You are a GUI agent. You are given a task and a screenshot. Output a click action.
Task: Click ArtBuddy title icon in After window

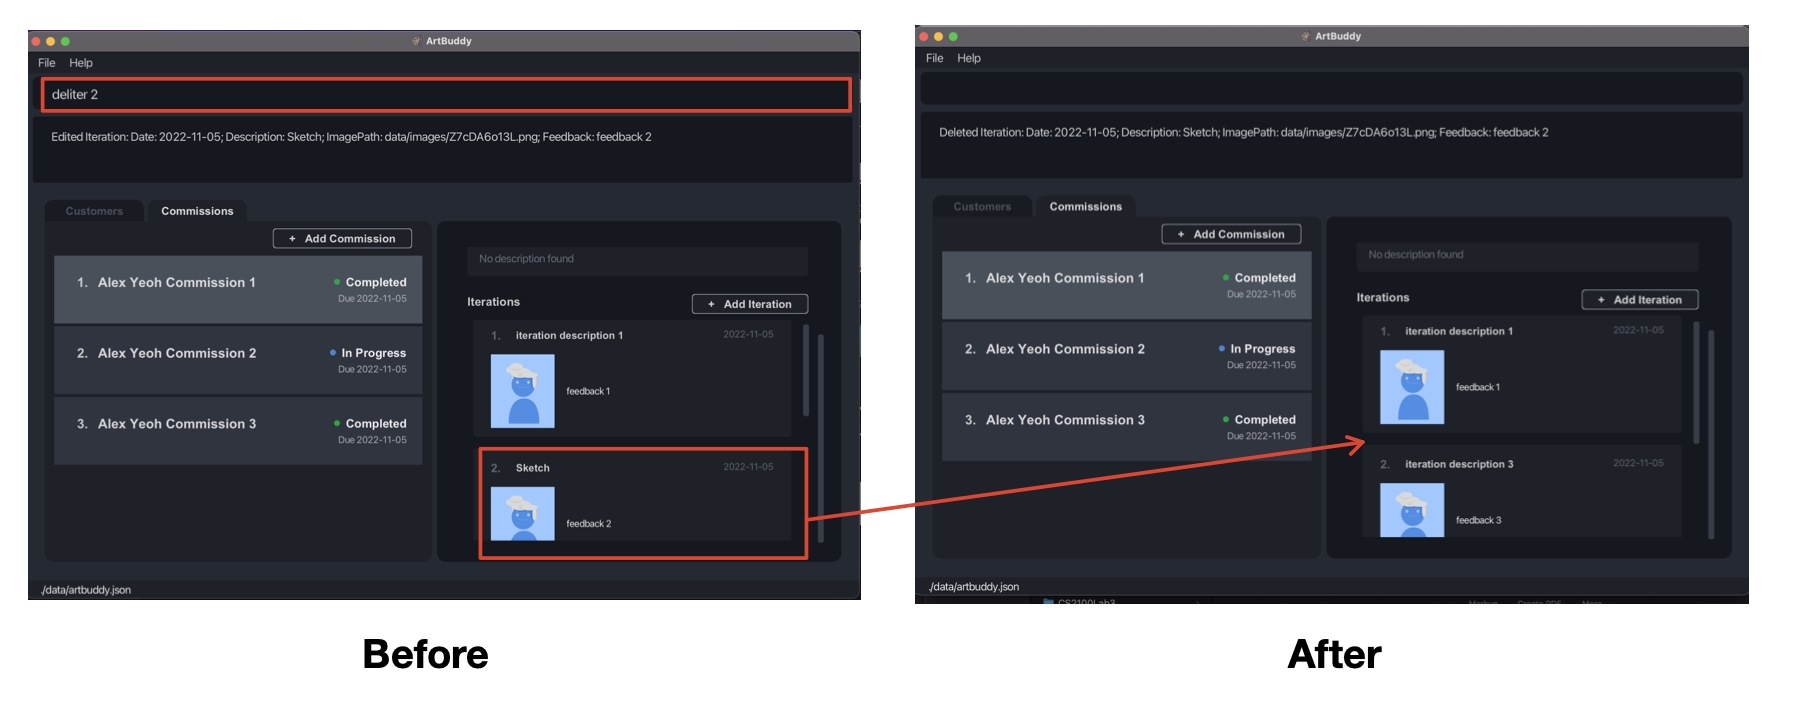(x=1305, y=36)
